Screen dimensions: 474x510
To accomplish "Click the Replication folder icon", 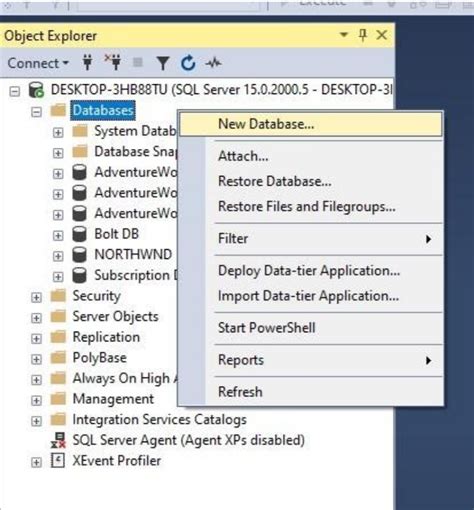I will pyautogui.click(x=58, y=337).
